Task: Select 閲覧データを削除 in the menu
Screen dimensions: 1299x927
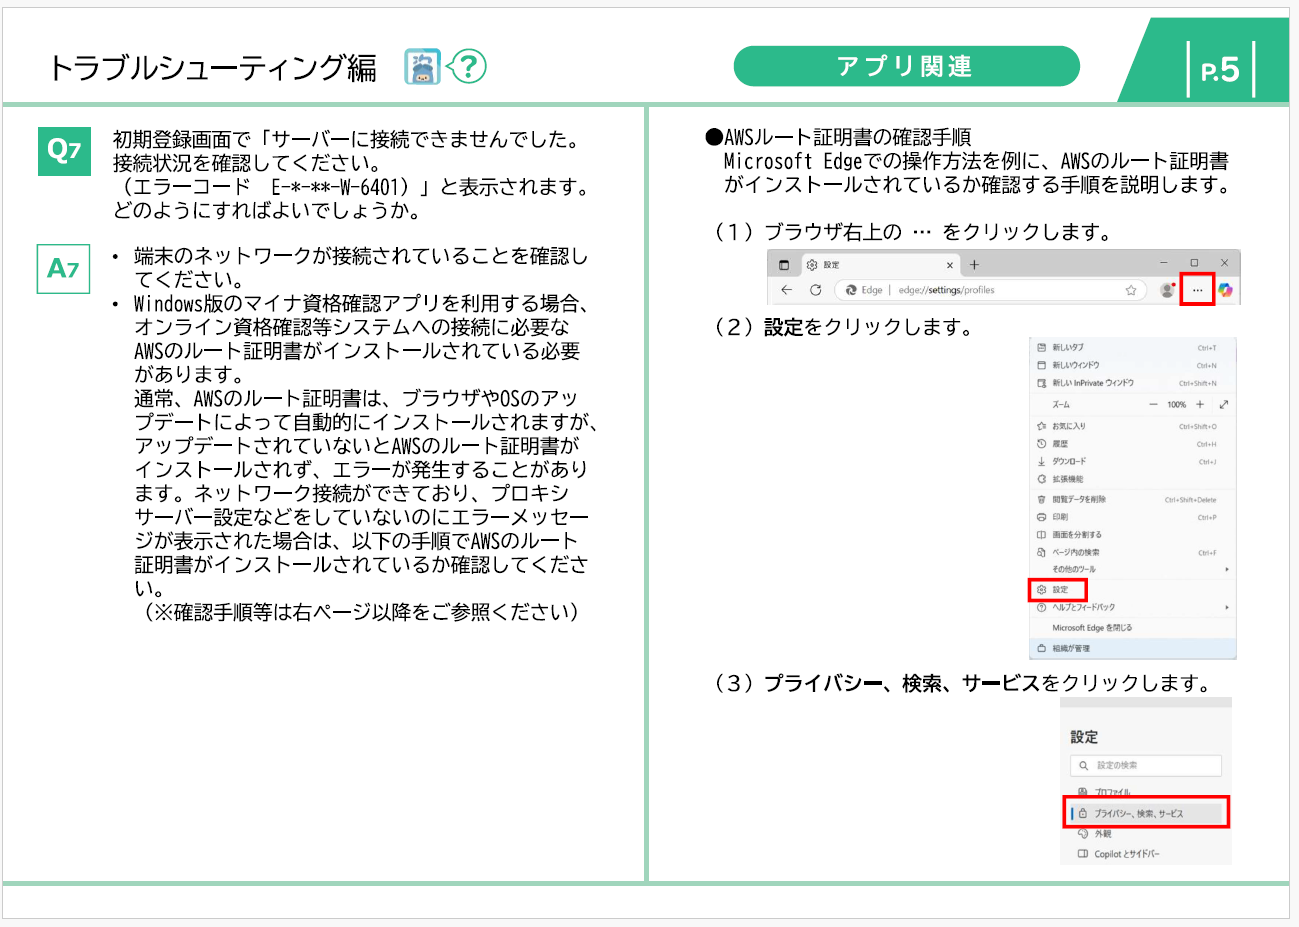Action: coord(1133,499)
